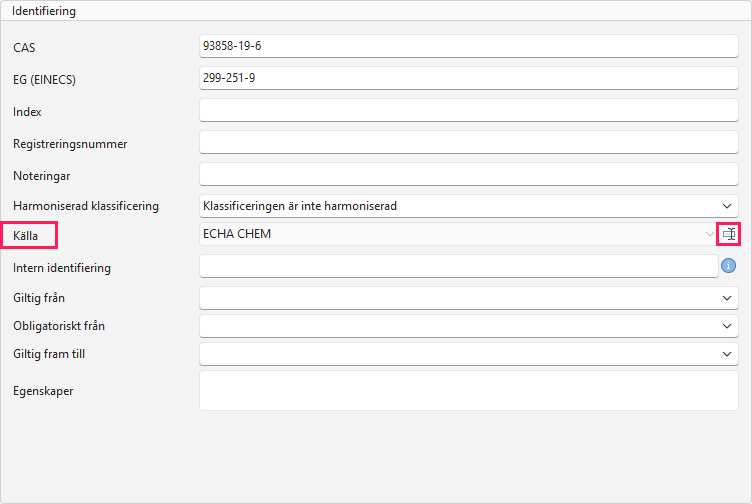This screenshot has height=504, width=752.
Task: Click the Noteringar text field
Action: (469, 175)
